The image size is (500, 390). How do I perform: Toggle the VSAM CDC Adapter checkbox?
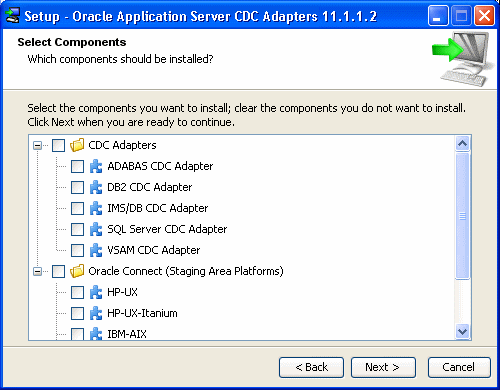click(77, 250)
